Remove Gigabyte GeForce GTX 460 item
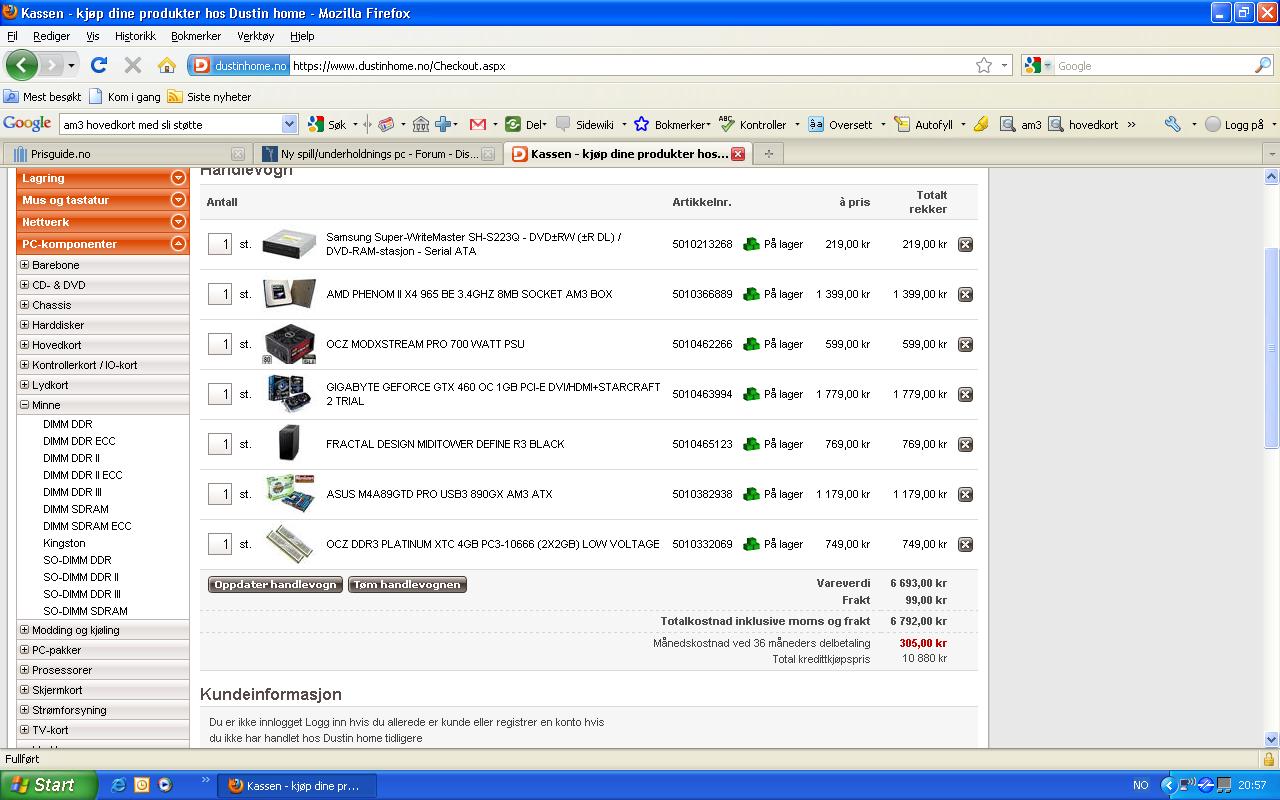This screenshot has width=1280, height=800. coord(965,394)
